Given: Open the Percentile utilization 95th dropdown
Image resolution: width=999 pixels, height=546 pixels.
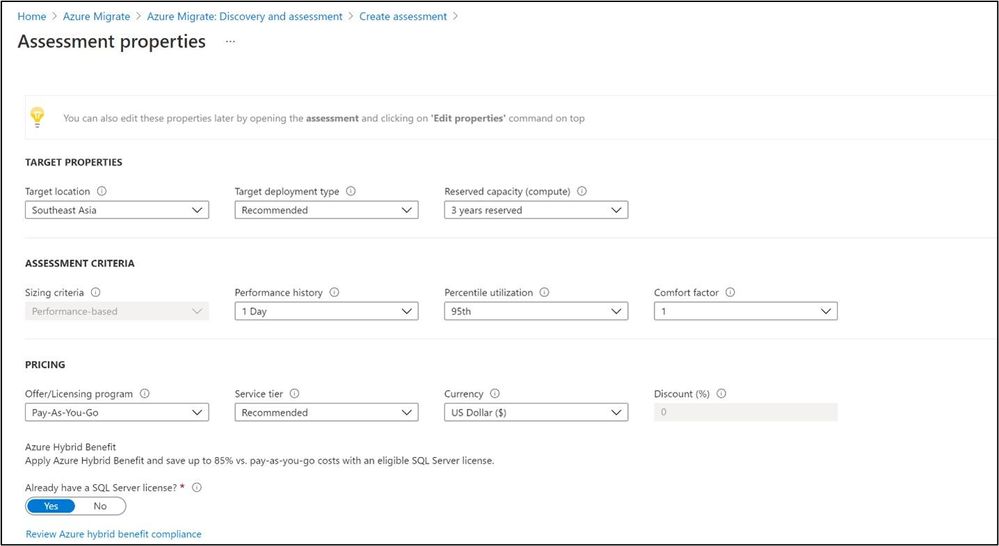Looking at the screenshot, I should 536,312.
